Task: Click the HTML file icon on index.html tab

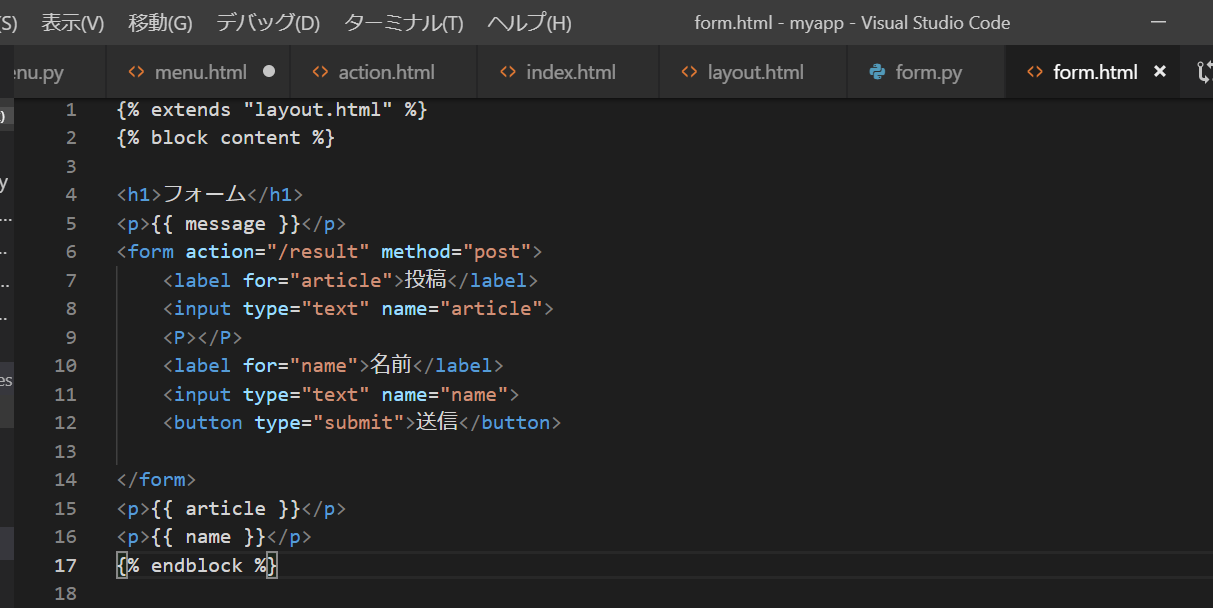Action: pyautogui.click(x=508, y=72)
